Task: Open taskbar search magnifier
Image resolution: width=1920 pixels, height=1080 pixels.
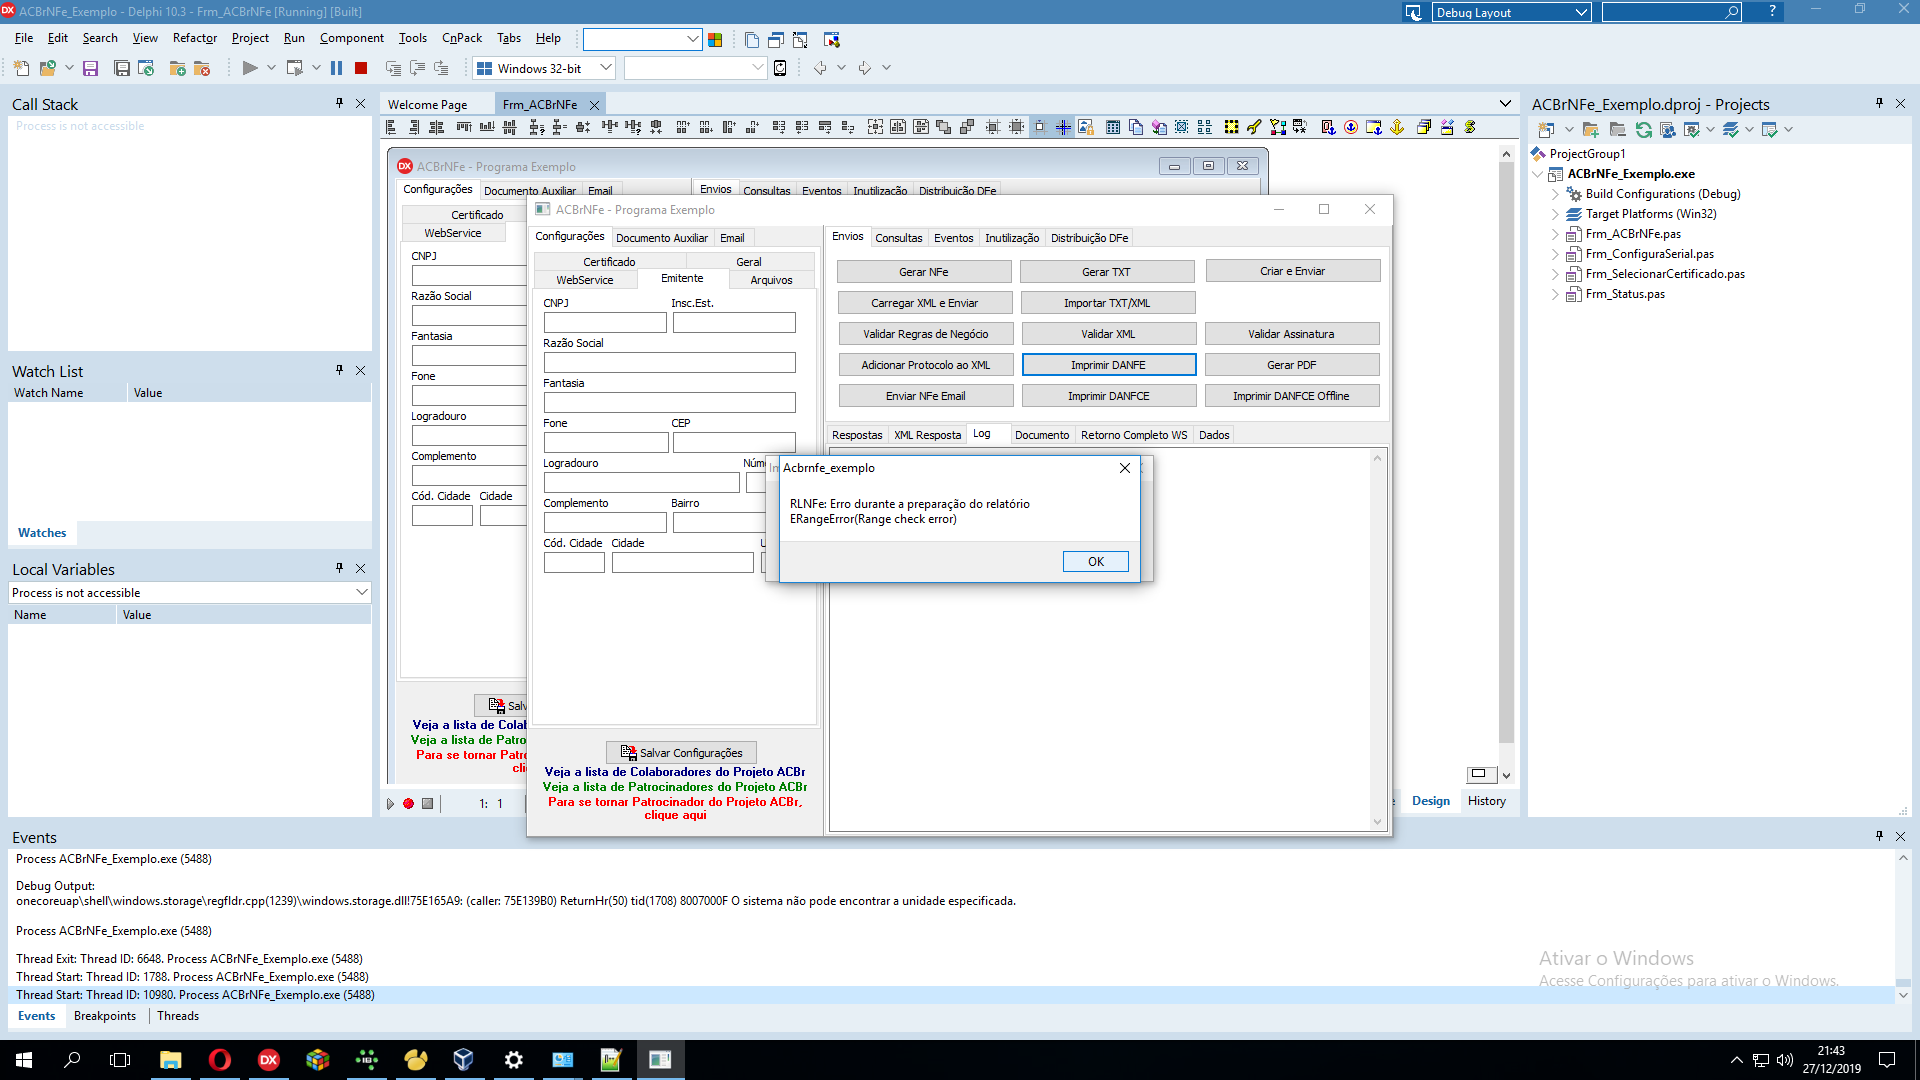Action: [x=72, y=1060]
